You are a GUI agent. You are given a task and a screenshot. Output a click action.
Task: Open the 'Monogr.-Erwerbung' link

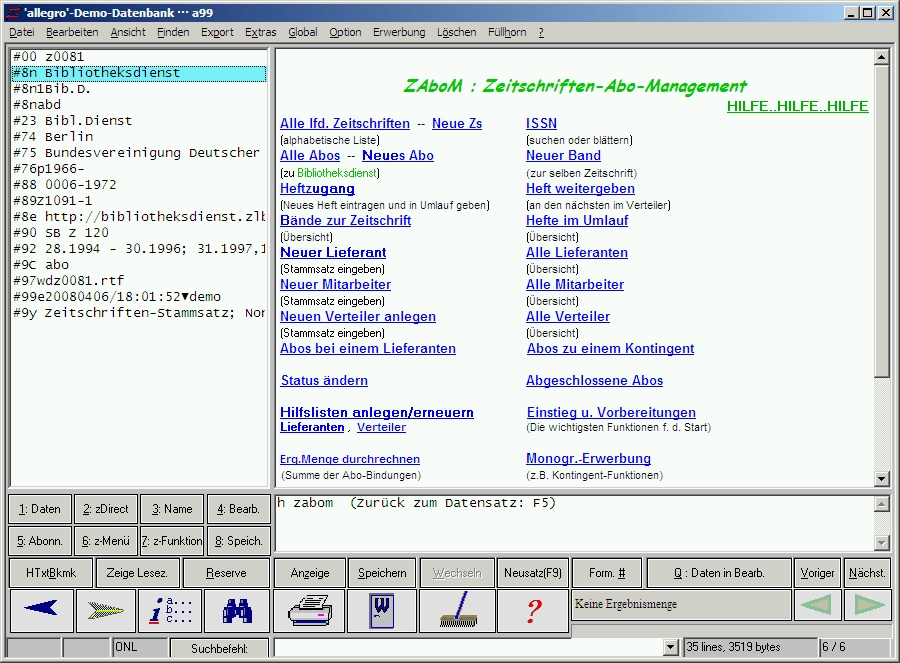coord(588,458)
